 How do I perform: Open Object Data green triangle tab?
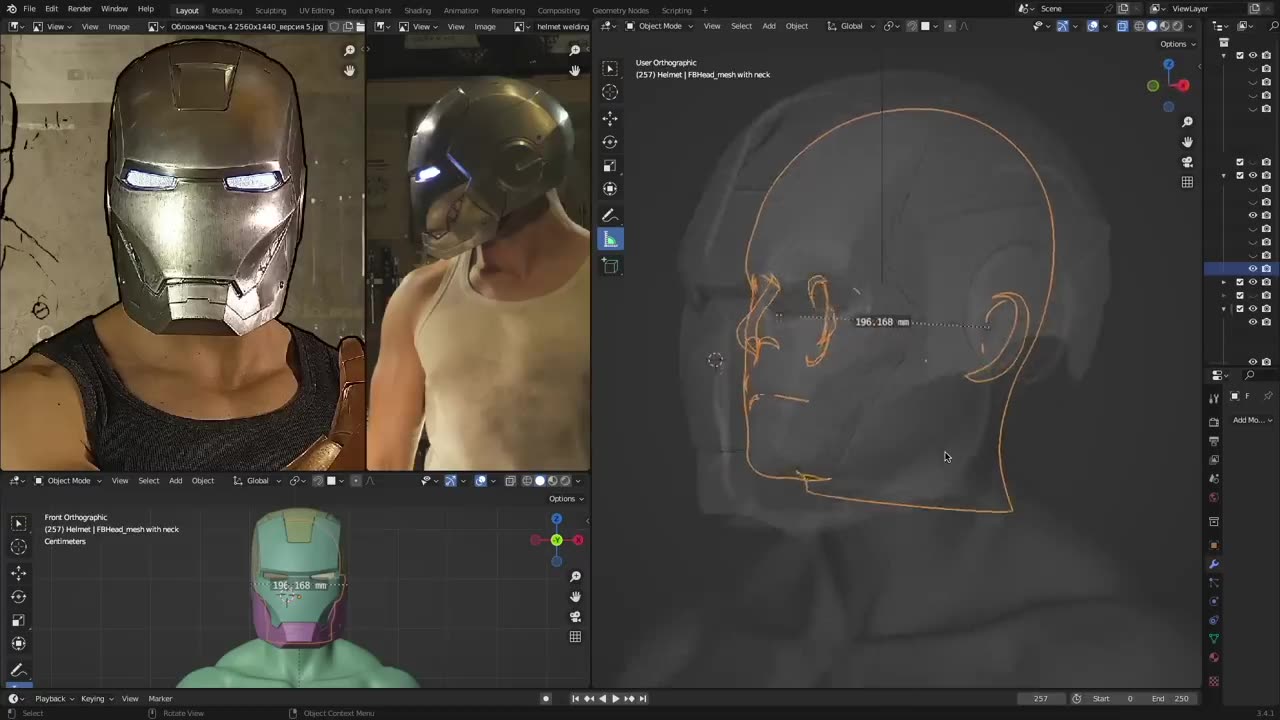point(1214,638)
